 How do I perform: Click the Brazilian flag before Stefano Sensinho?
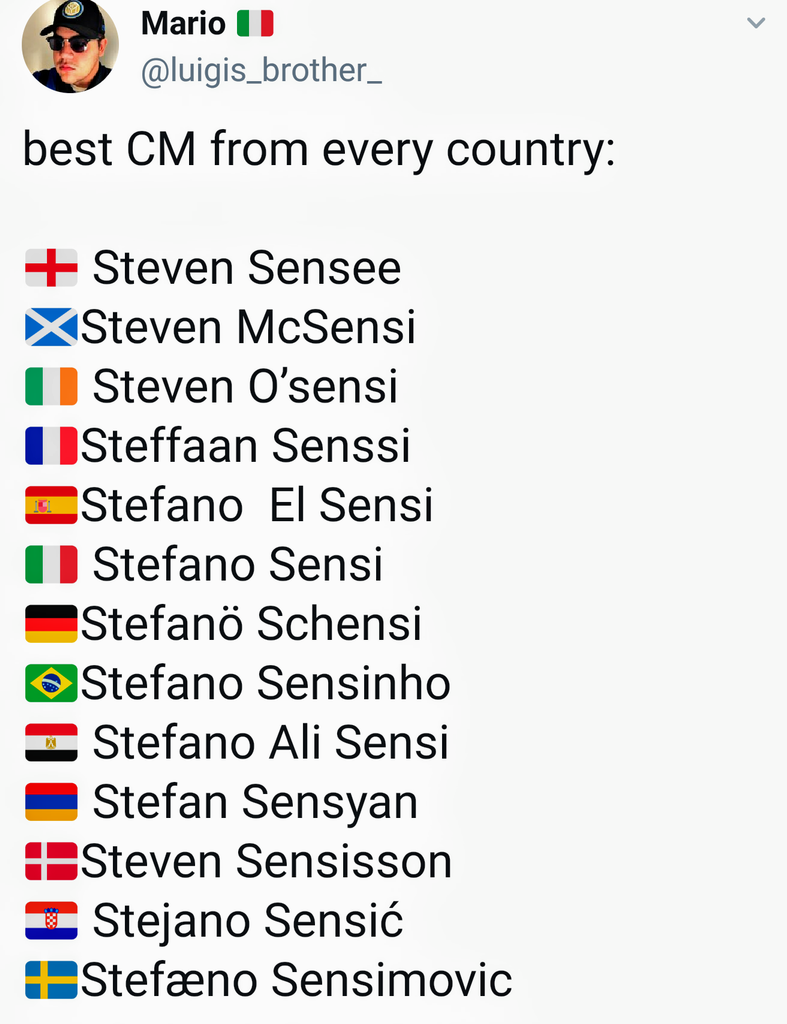(51, 683)
